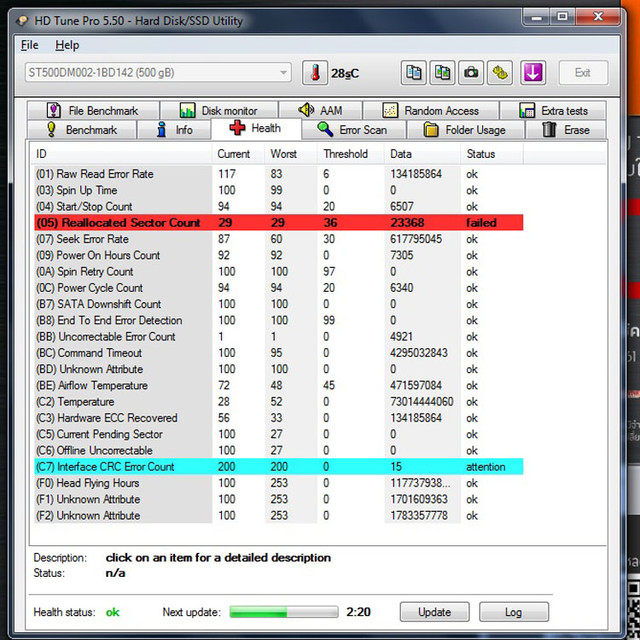
Task: Minimize the HD Tune Pro window
Action: click(537, 17)
